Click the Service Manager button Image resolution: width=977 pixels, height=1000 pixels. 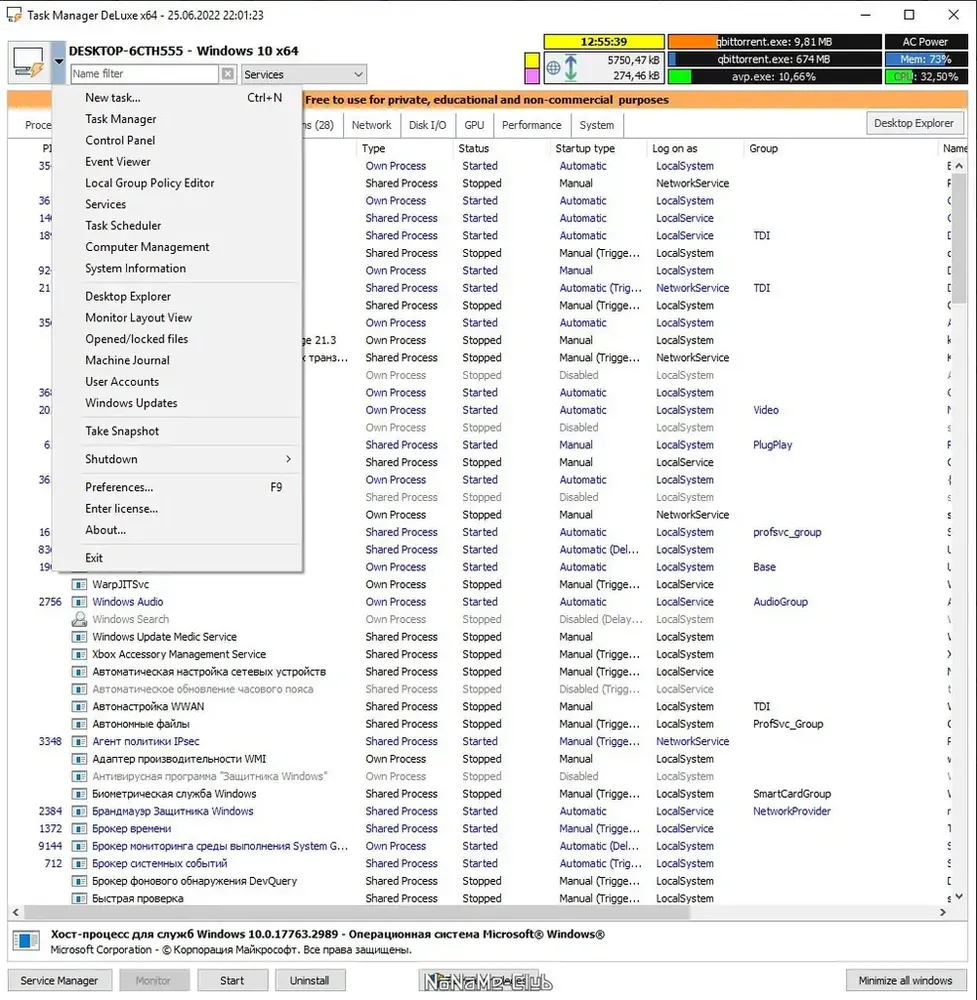59,980
